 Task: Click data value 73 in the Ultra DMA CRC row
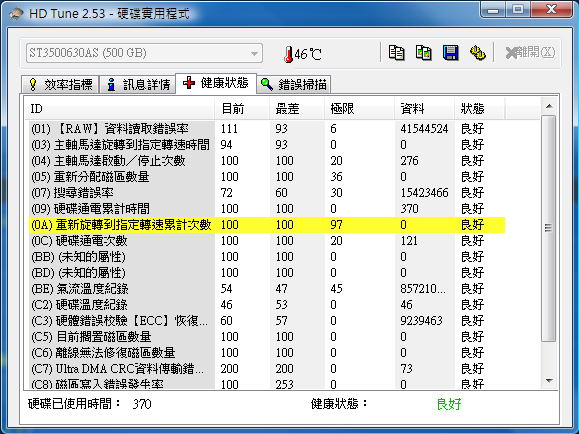click(x=407, y=369)
